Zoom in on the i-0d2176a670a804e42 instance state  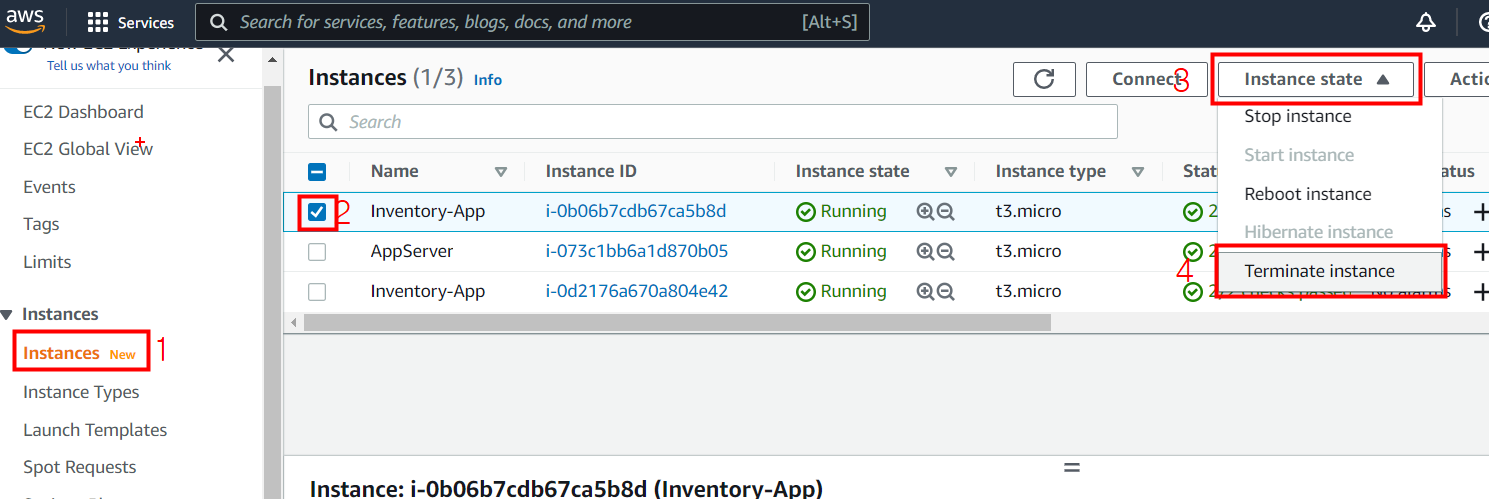click(925, 291)
